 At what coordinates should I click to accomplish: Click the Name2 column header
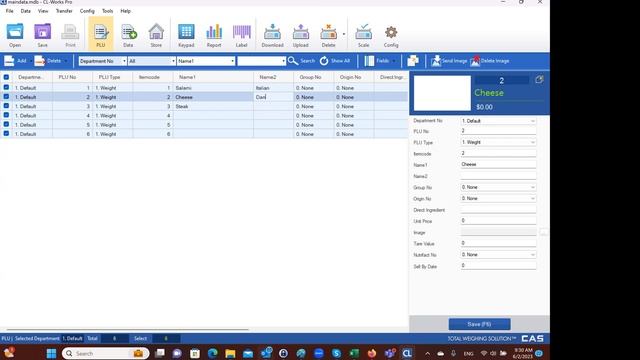273,77
